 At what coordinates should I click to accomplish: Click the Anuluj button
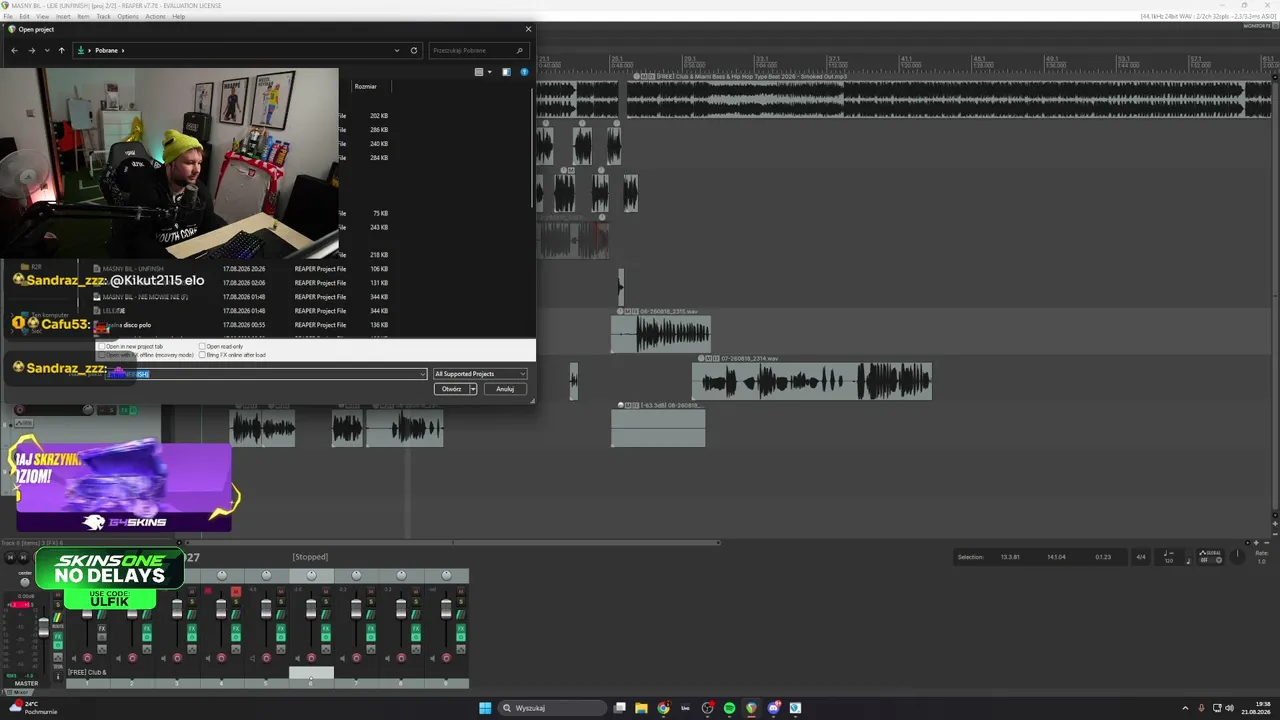click(505, 389)
